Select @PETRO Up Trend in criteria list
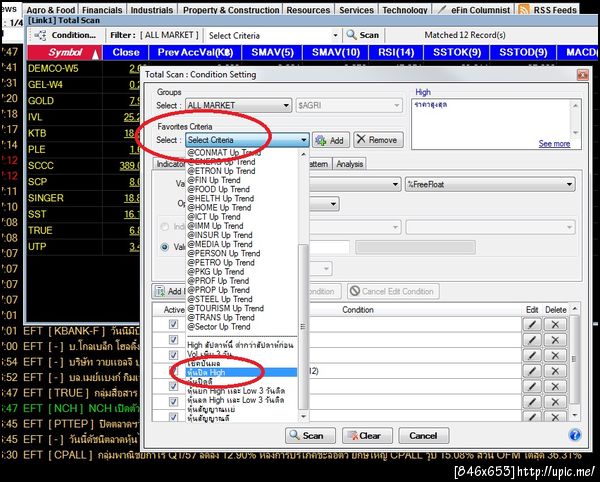This screenshot has height=482, width=600. click(221, 262)
